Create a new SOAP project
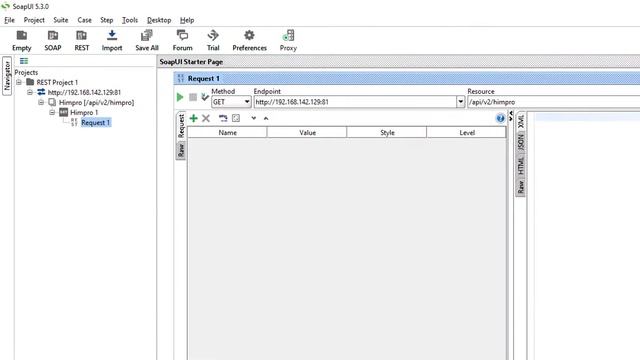 click(x=53, y=40)
